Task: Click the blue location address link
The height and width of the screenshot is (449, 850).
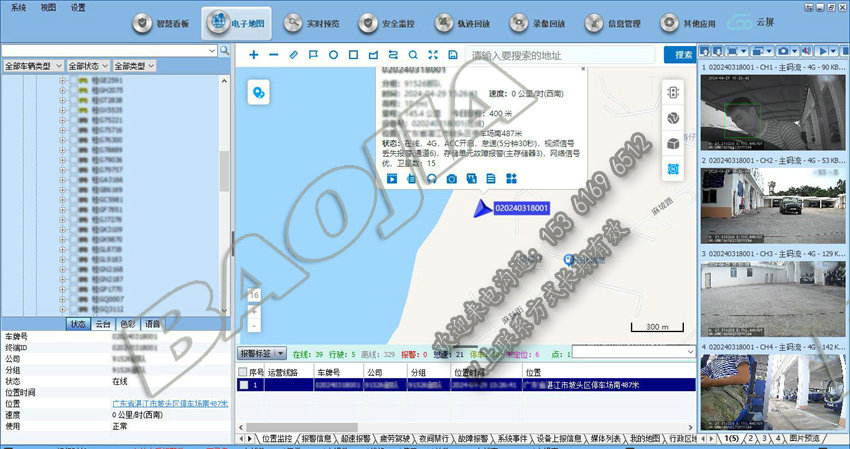Action: (169, 404)
